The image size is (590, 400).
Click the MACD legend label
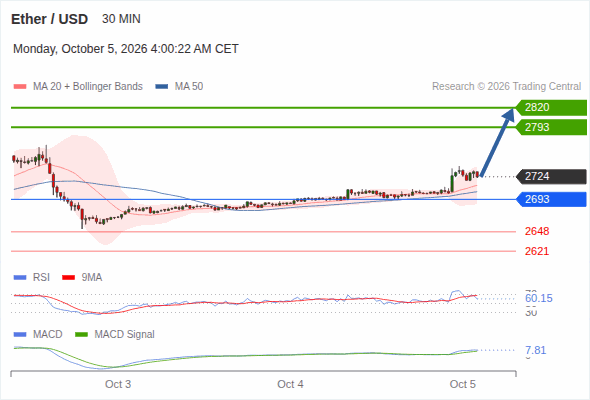pyautogui.click(x=47, y=335)
